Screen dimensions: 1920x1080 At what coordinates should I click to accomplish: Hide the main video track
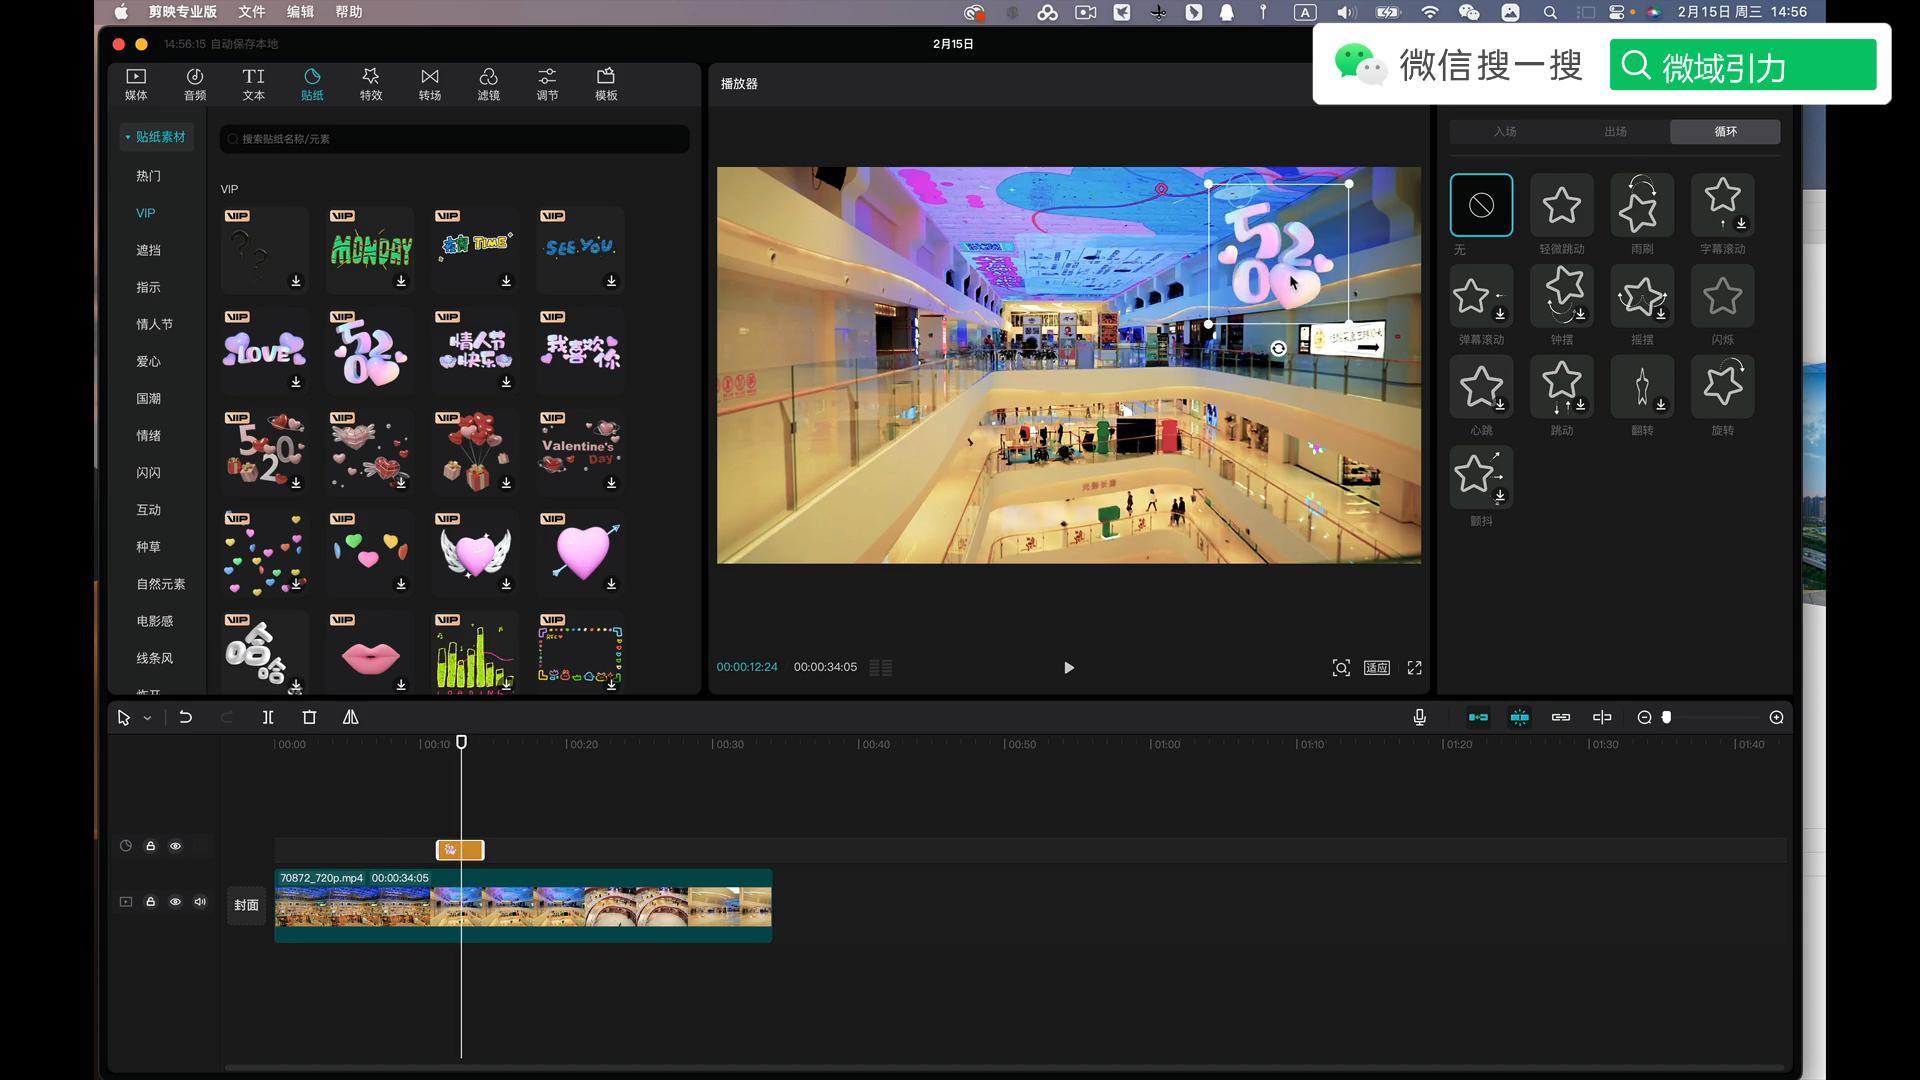coord(175,902)
